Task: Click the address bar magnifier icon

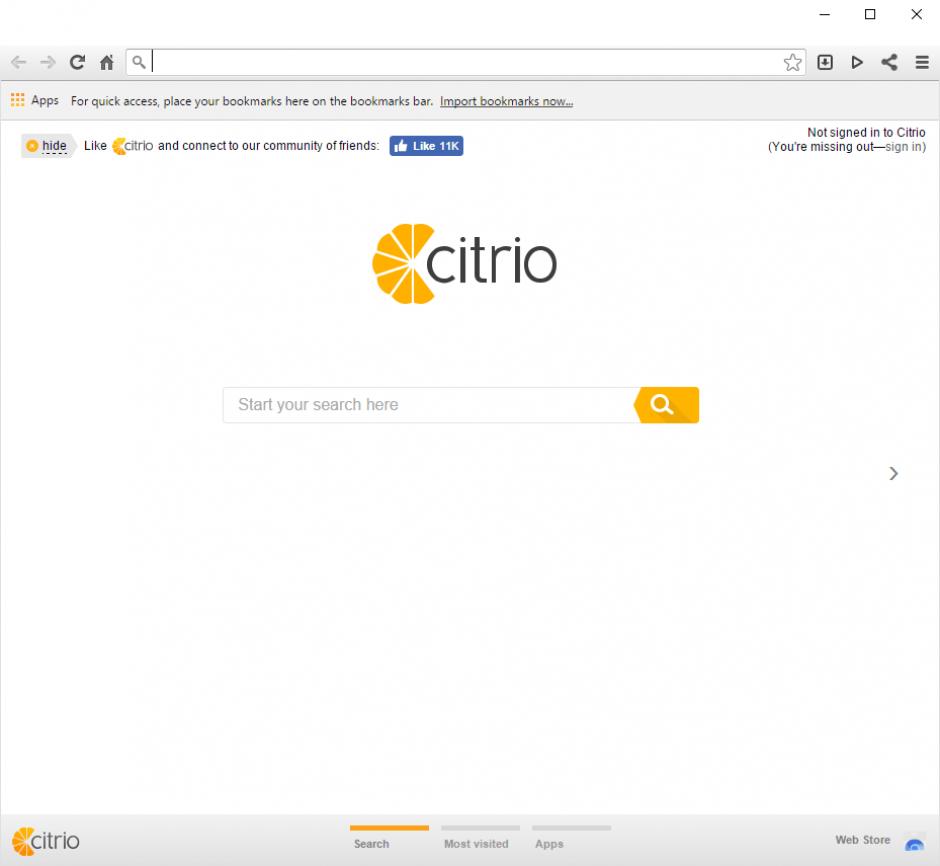Action: [138, 62]
